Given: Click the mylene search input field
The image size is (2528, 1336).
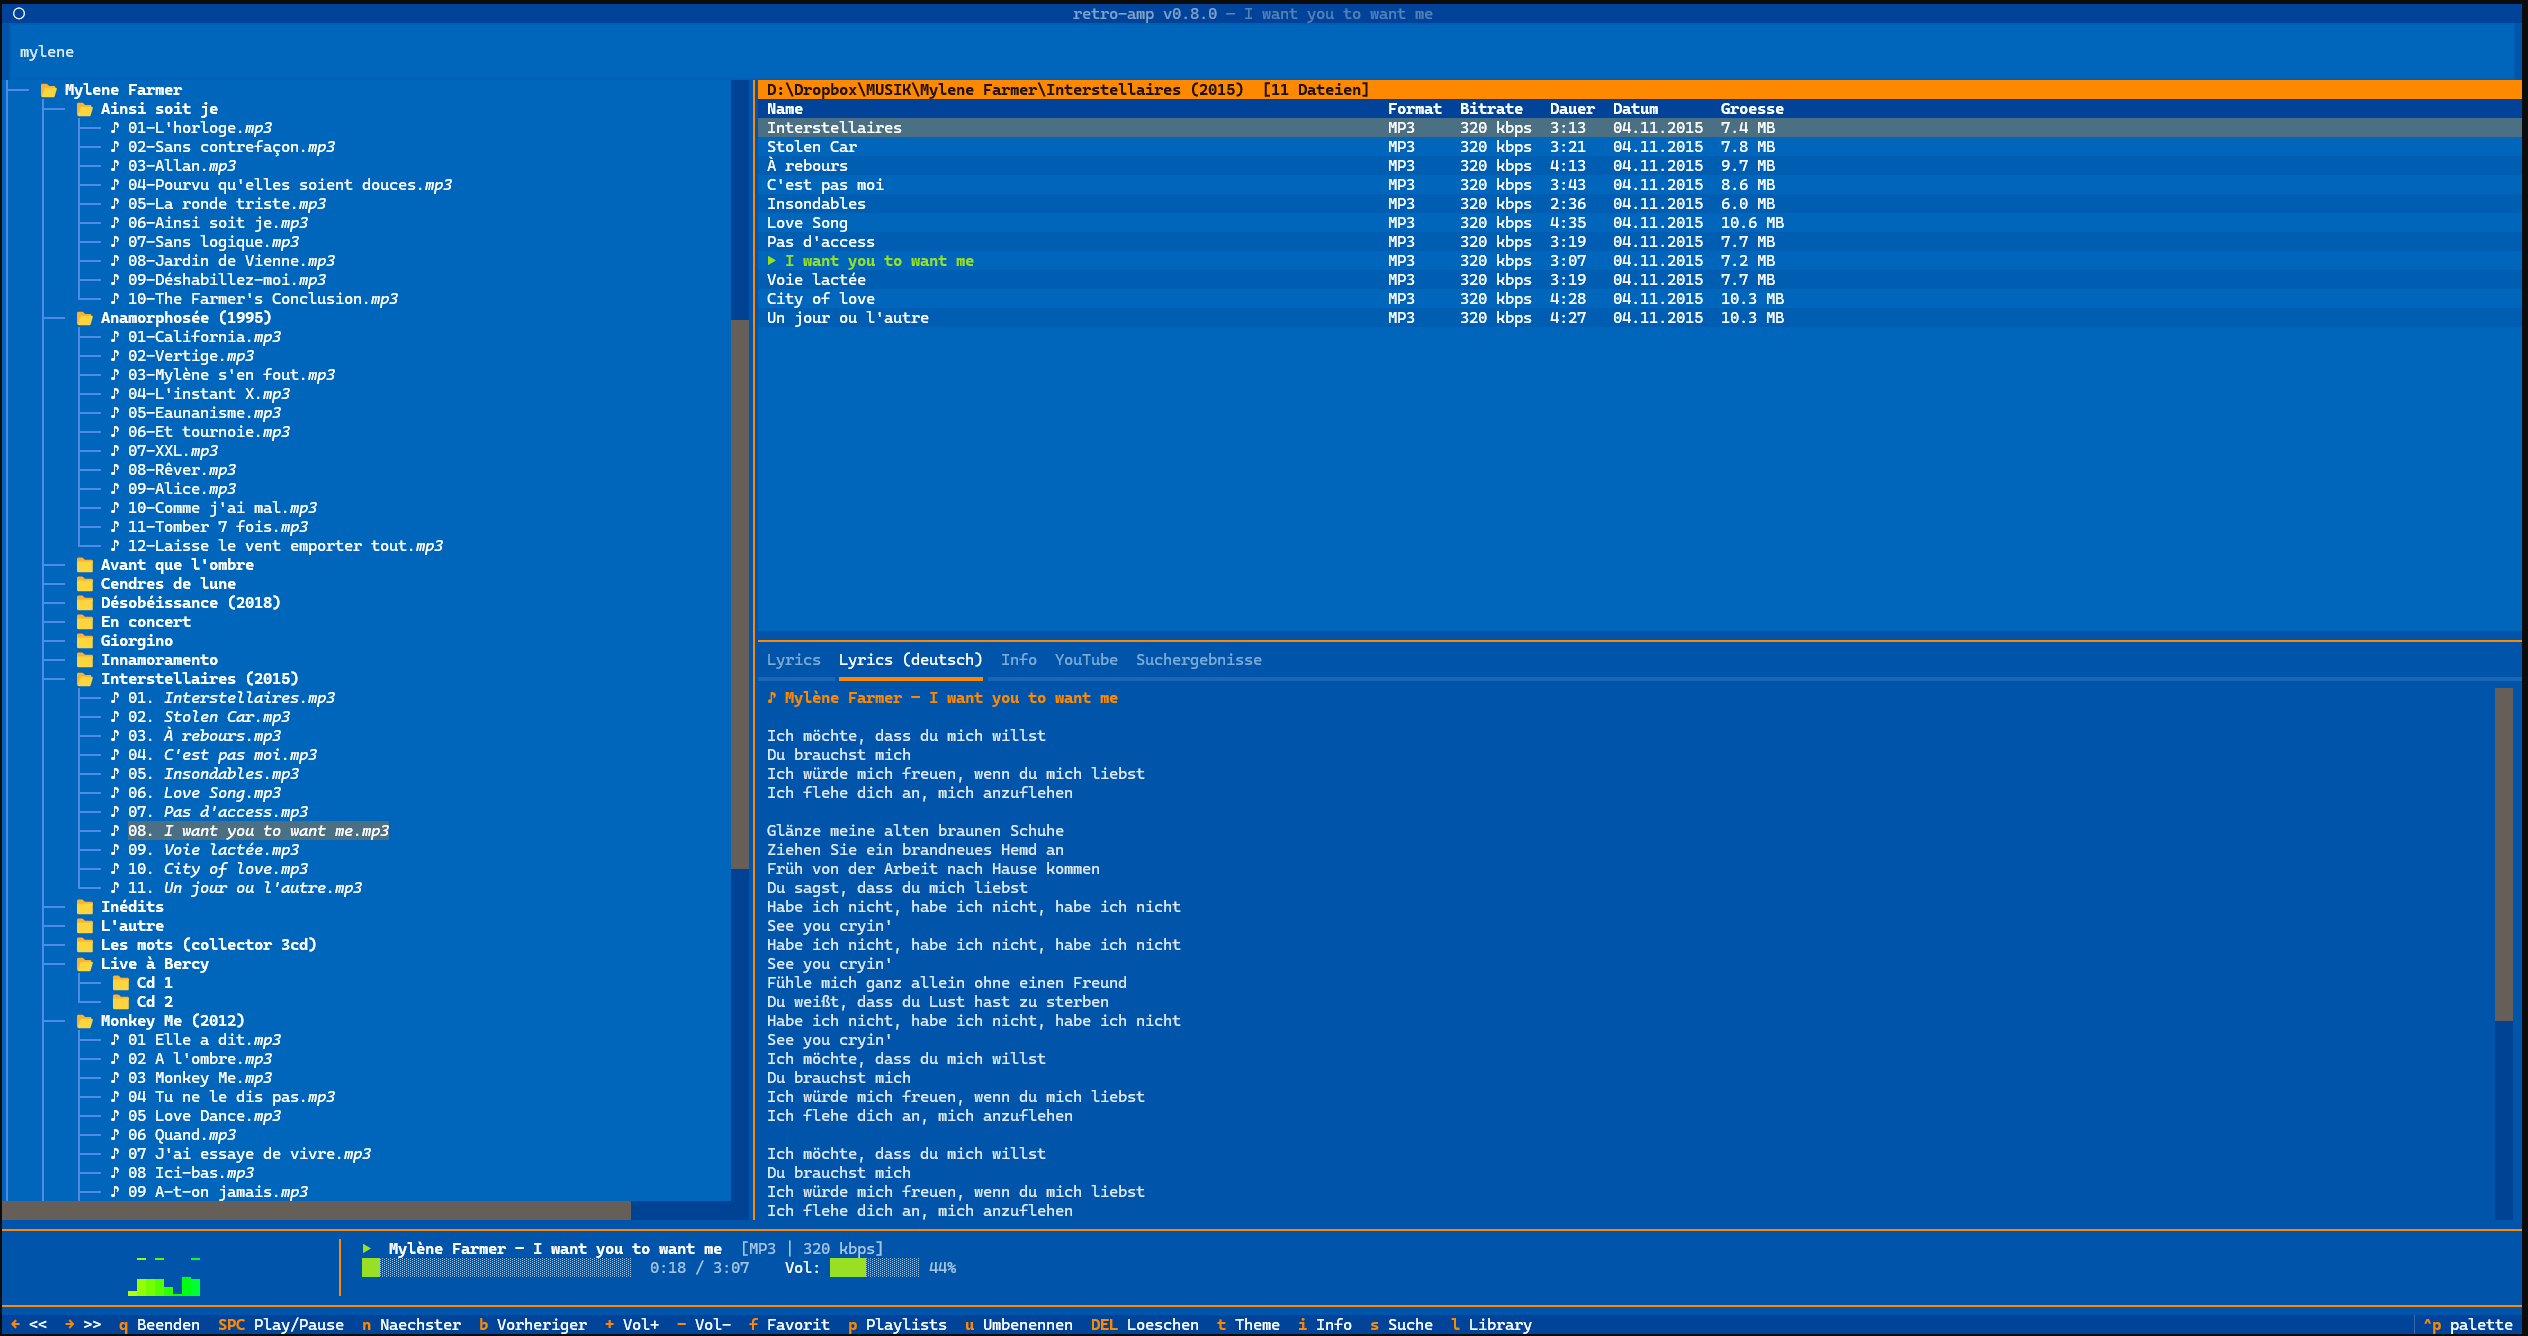Looking at the screenshot, I should (46, 51).
